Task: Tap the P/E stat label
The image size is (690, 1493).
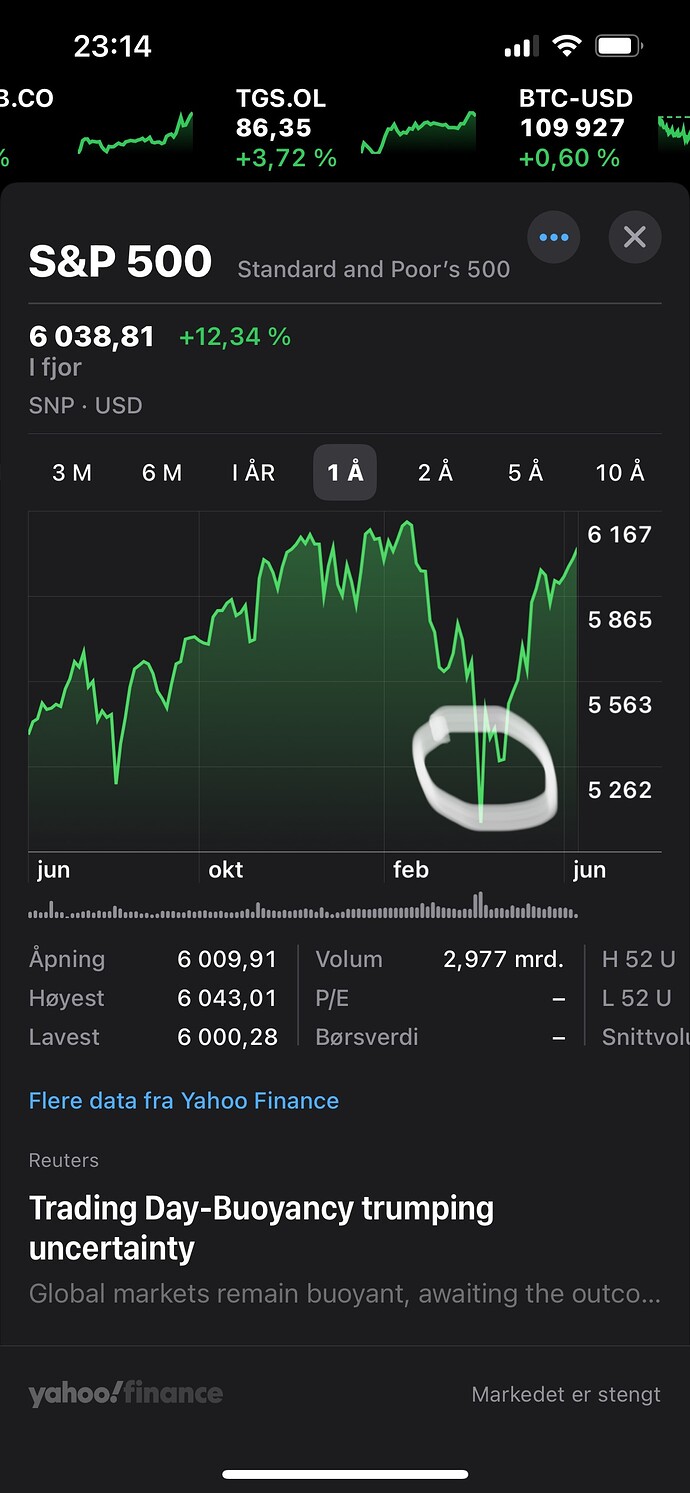Action: tap(332, 998)
